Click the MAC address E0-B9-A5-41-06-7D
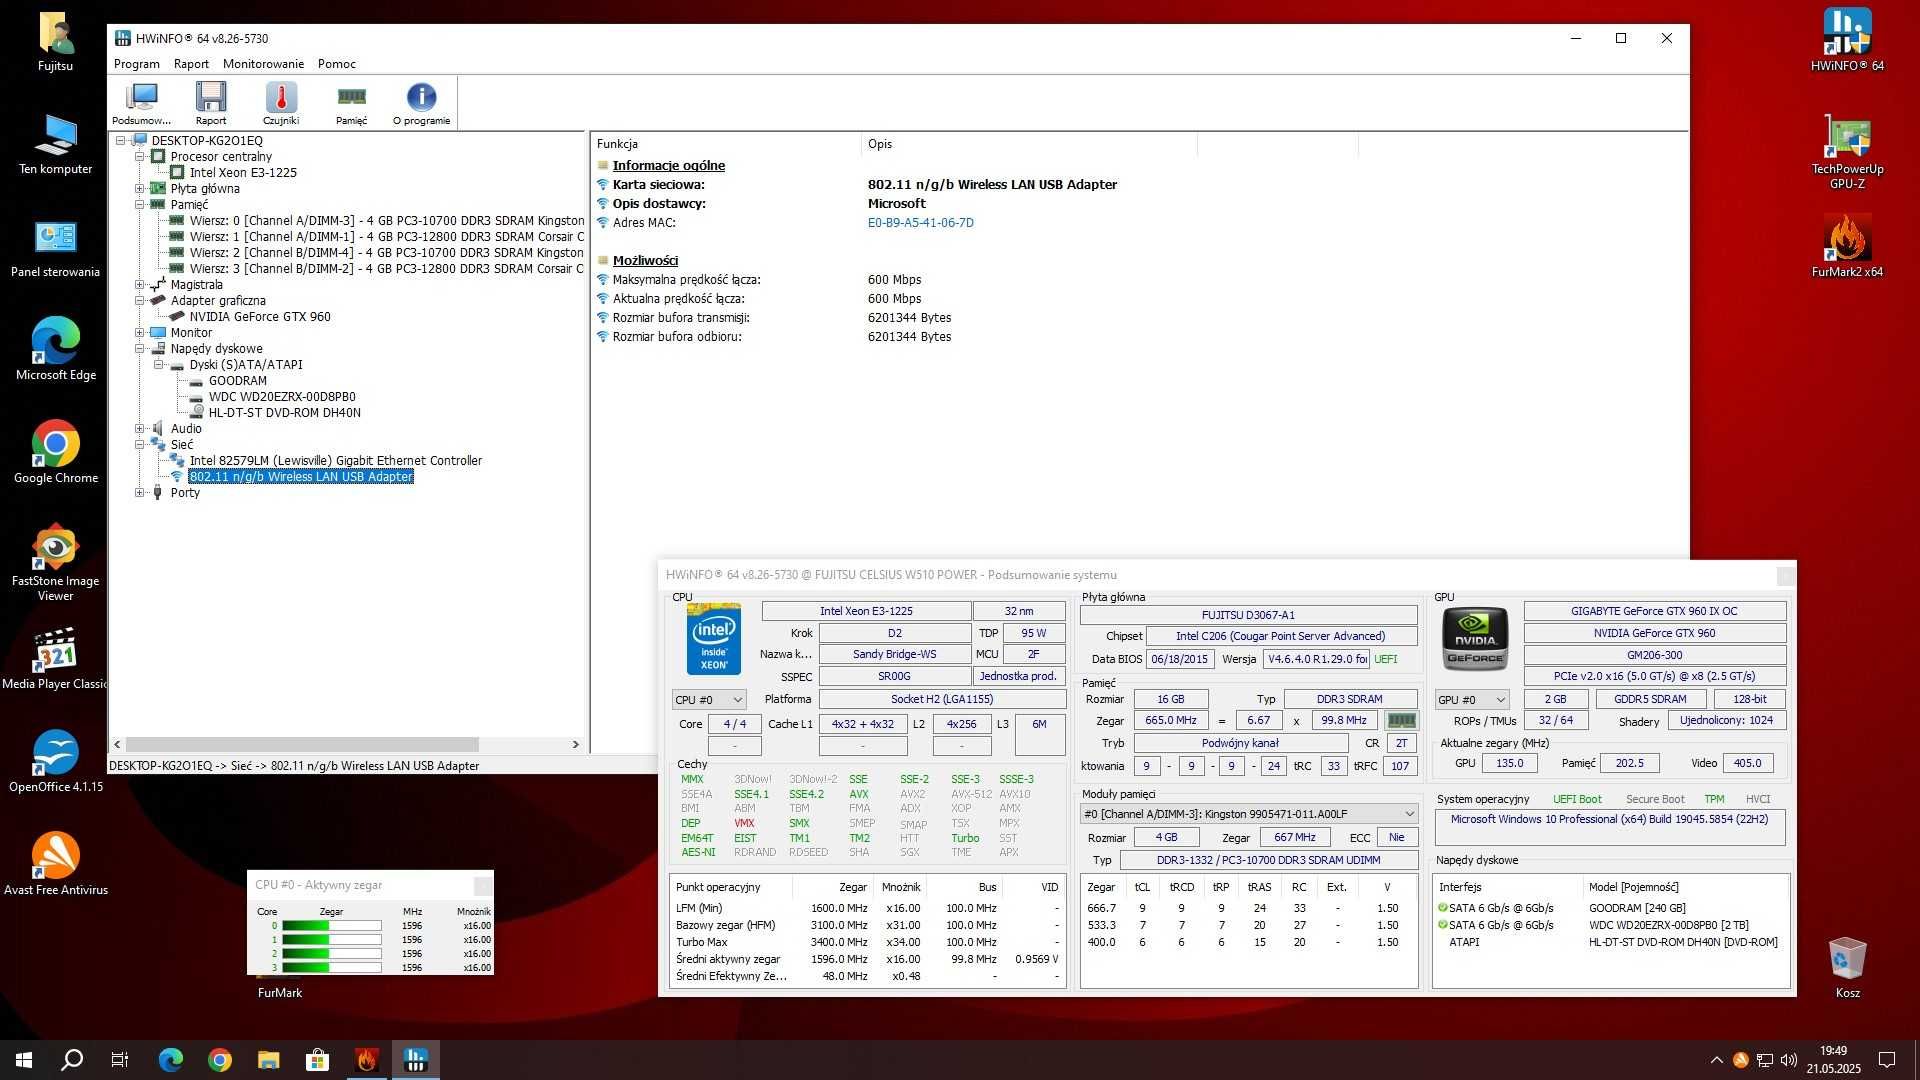 [921, 223]
